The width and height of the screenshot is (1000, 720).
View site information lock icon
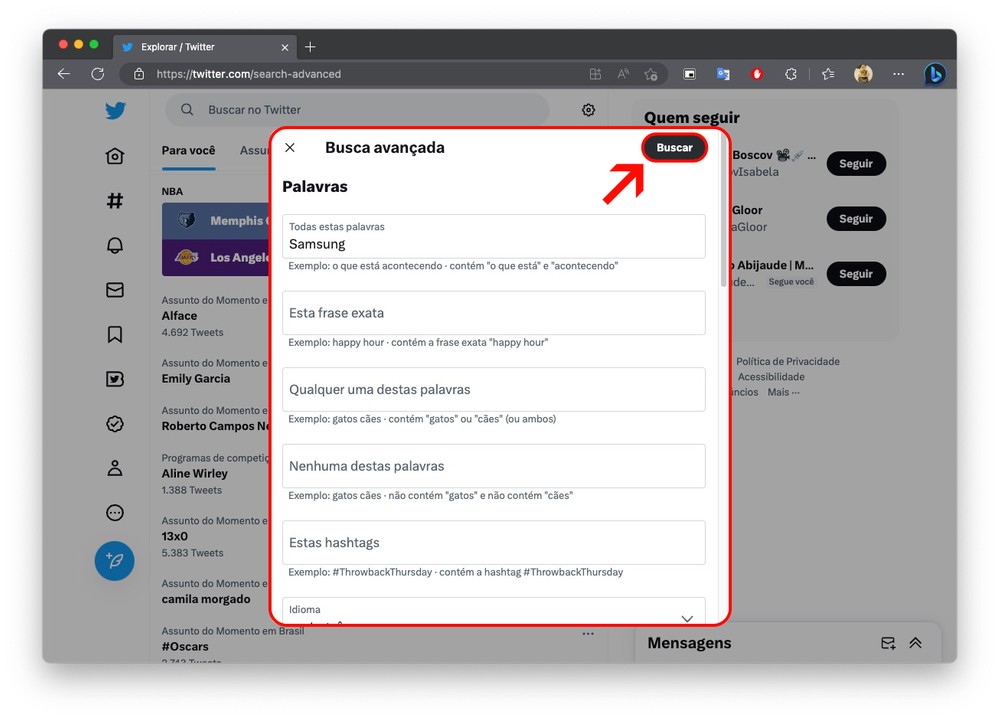tap(138, 74)
